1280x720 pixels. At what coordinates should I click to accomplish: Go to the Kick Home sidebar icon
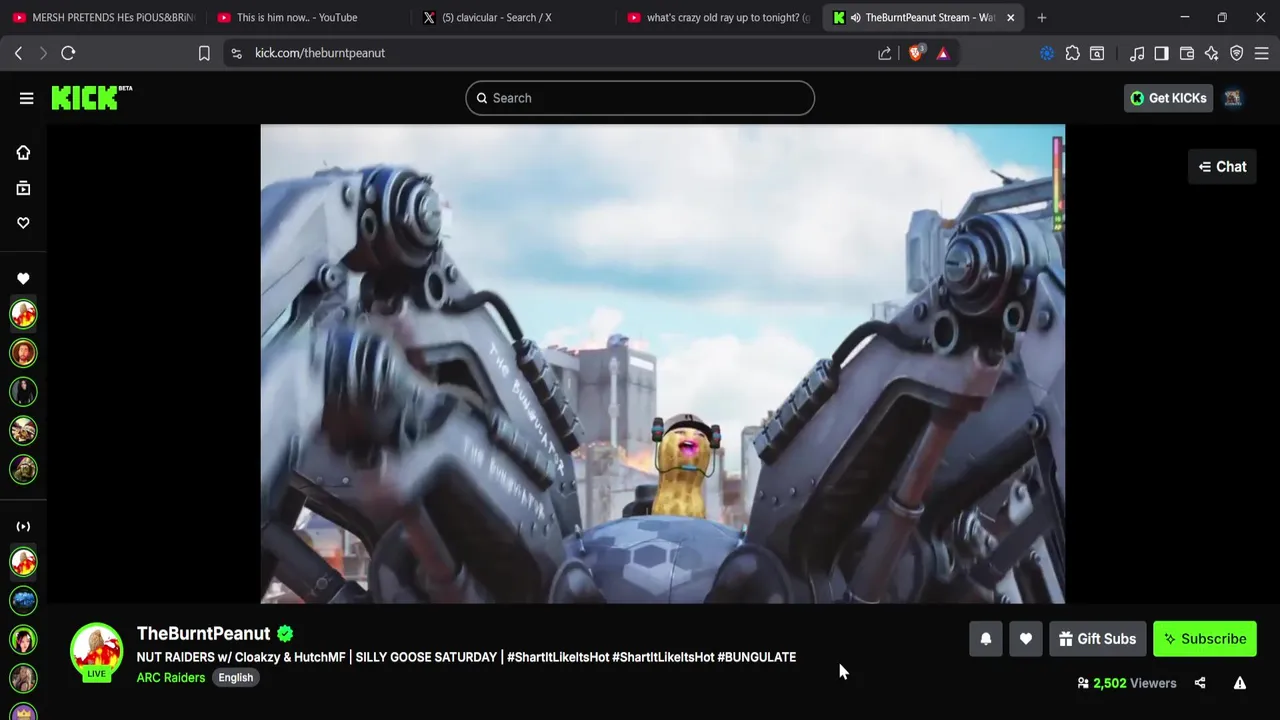click(23, 153)
